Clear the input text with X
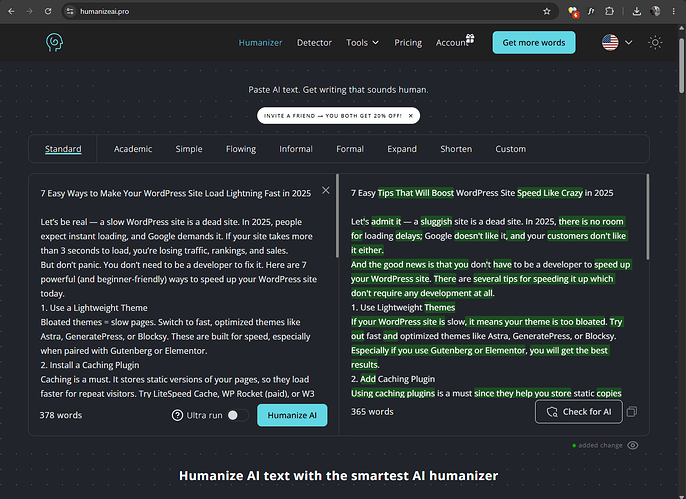This screenshot has width=686, height=499. (326, 190)
